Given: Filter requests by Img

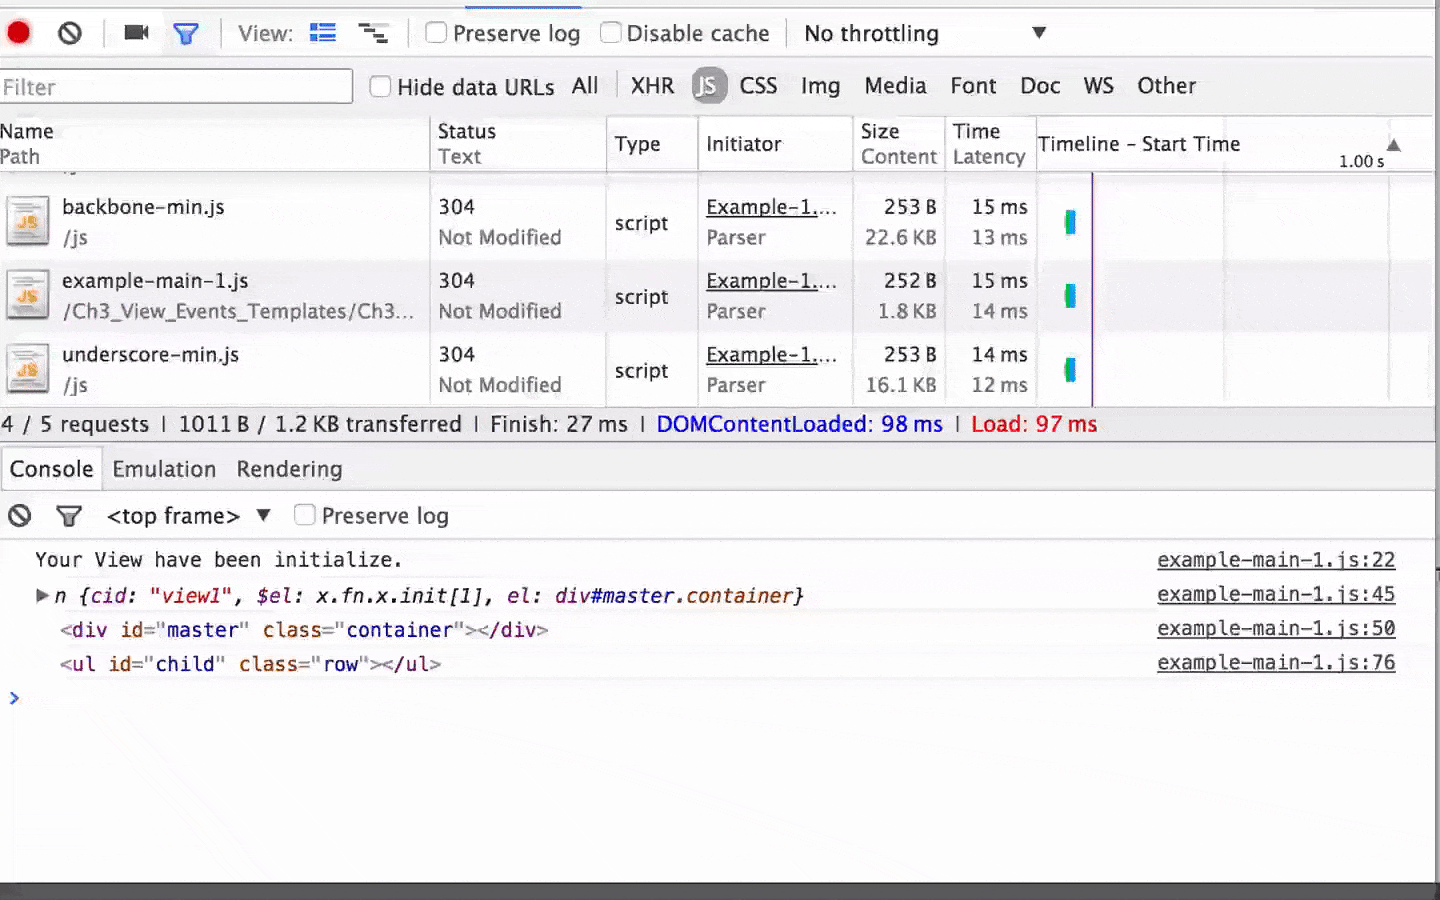Looking at the screenshot, I should coord(821,86).
